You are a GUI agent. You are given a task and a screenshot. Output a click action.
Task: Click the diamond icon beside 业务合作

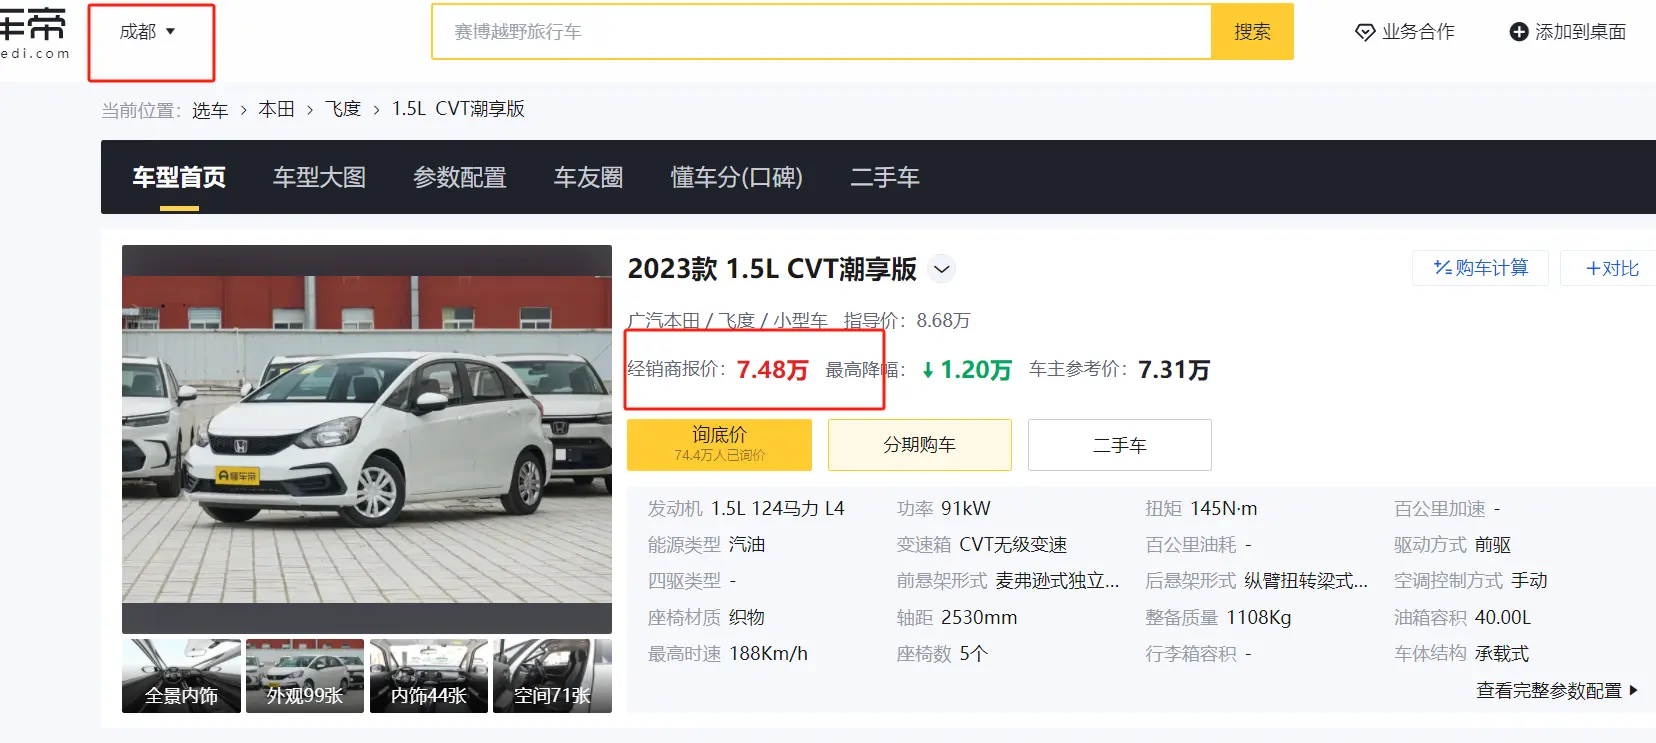click(x=1365, y=33)
